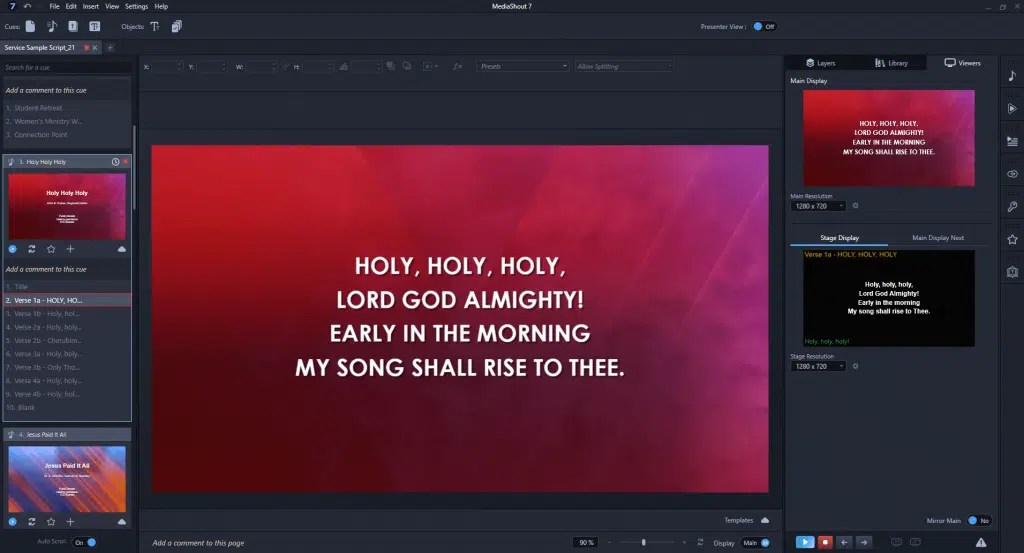The height and width of the screenshot is (553, 1024).
Task: Go to next page arrow
Action: (x=863, y=542)
